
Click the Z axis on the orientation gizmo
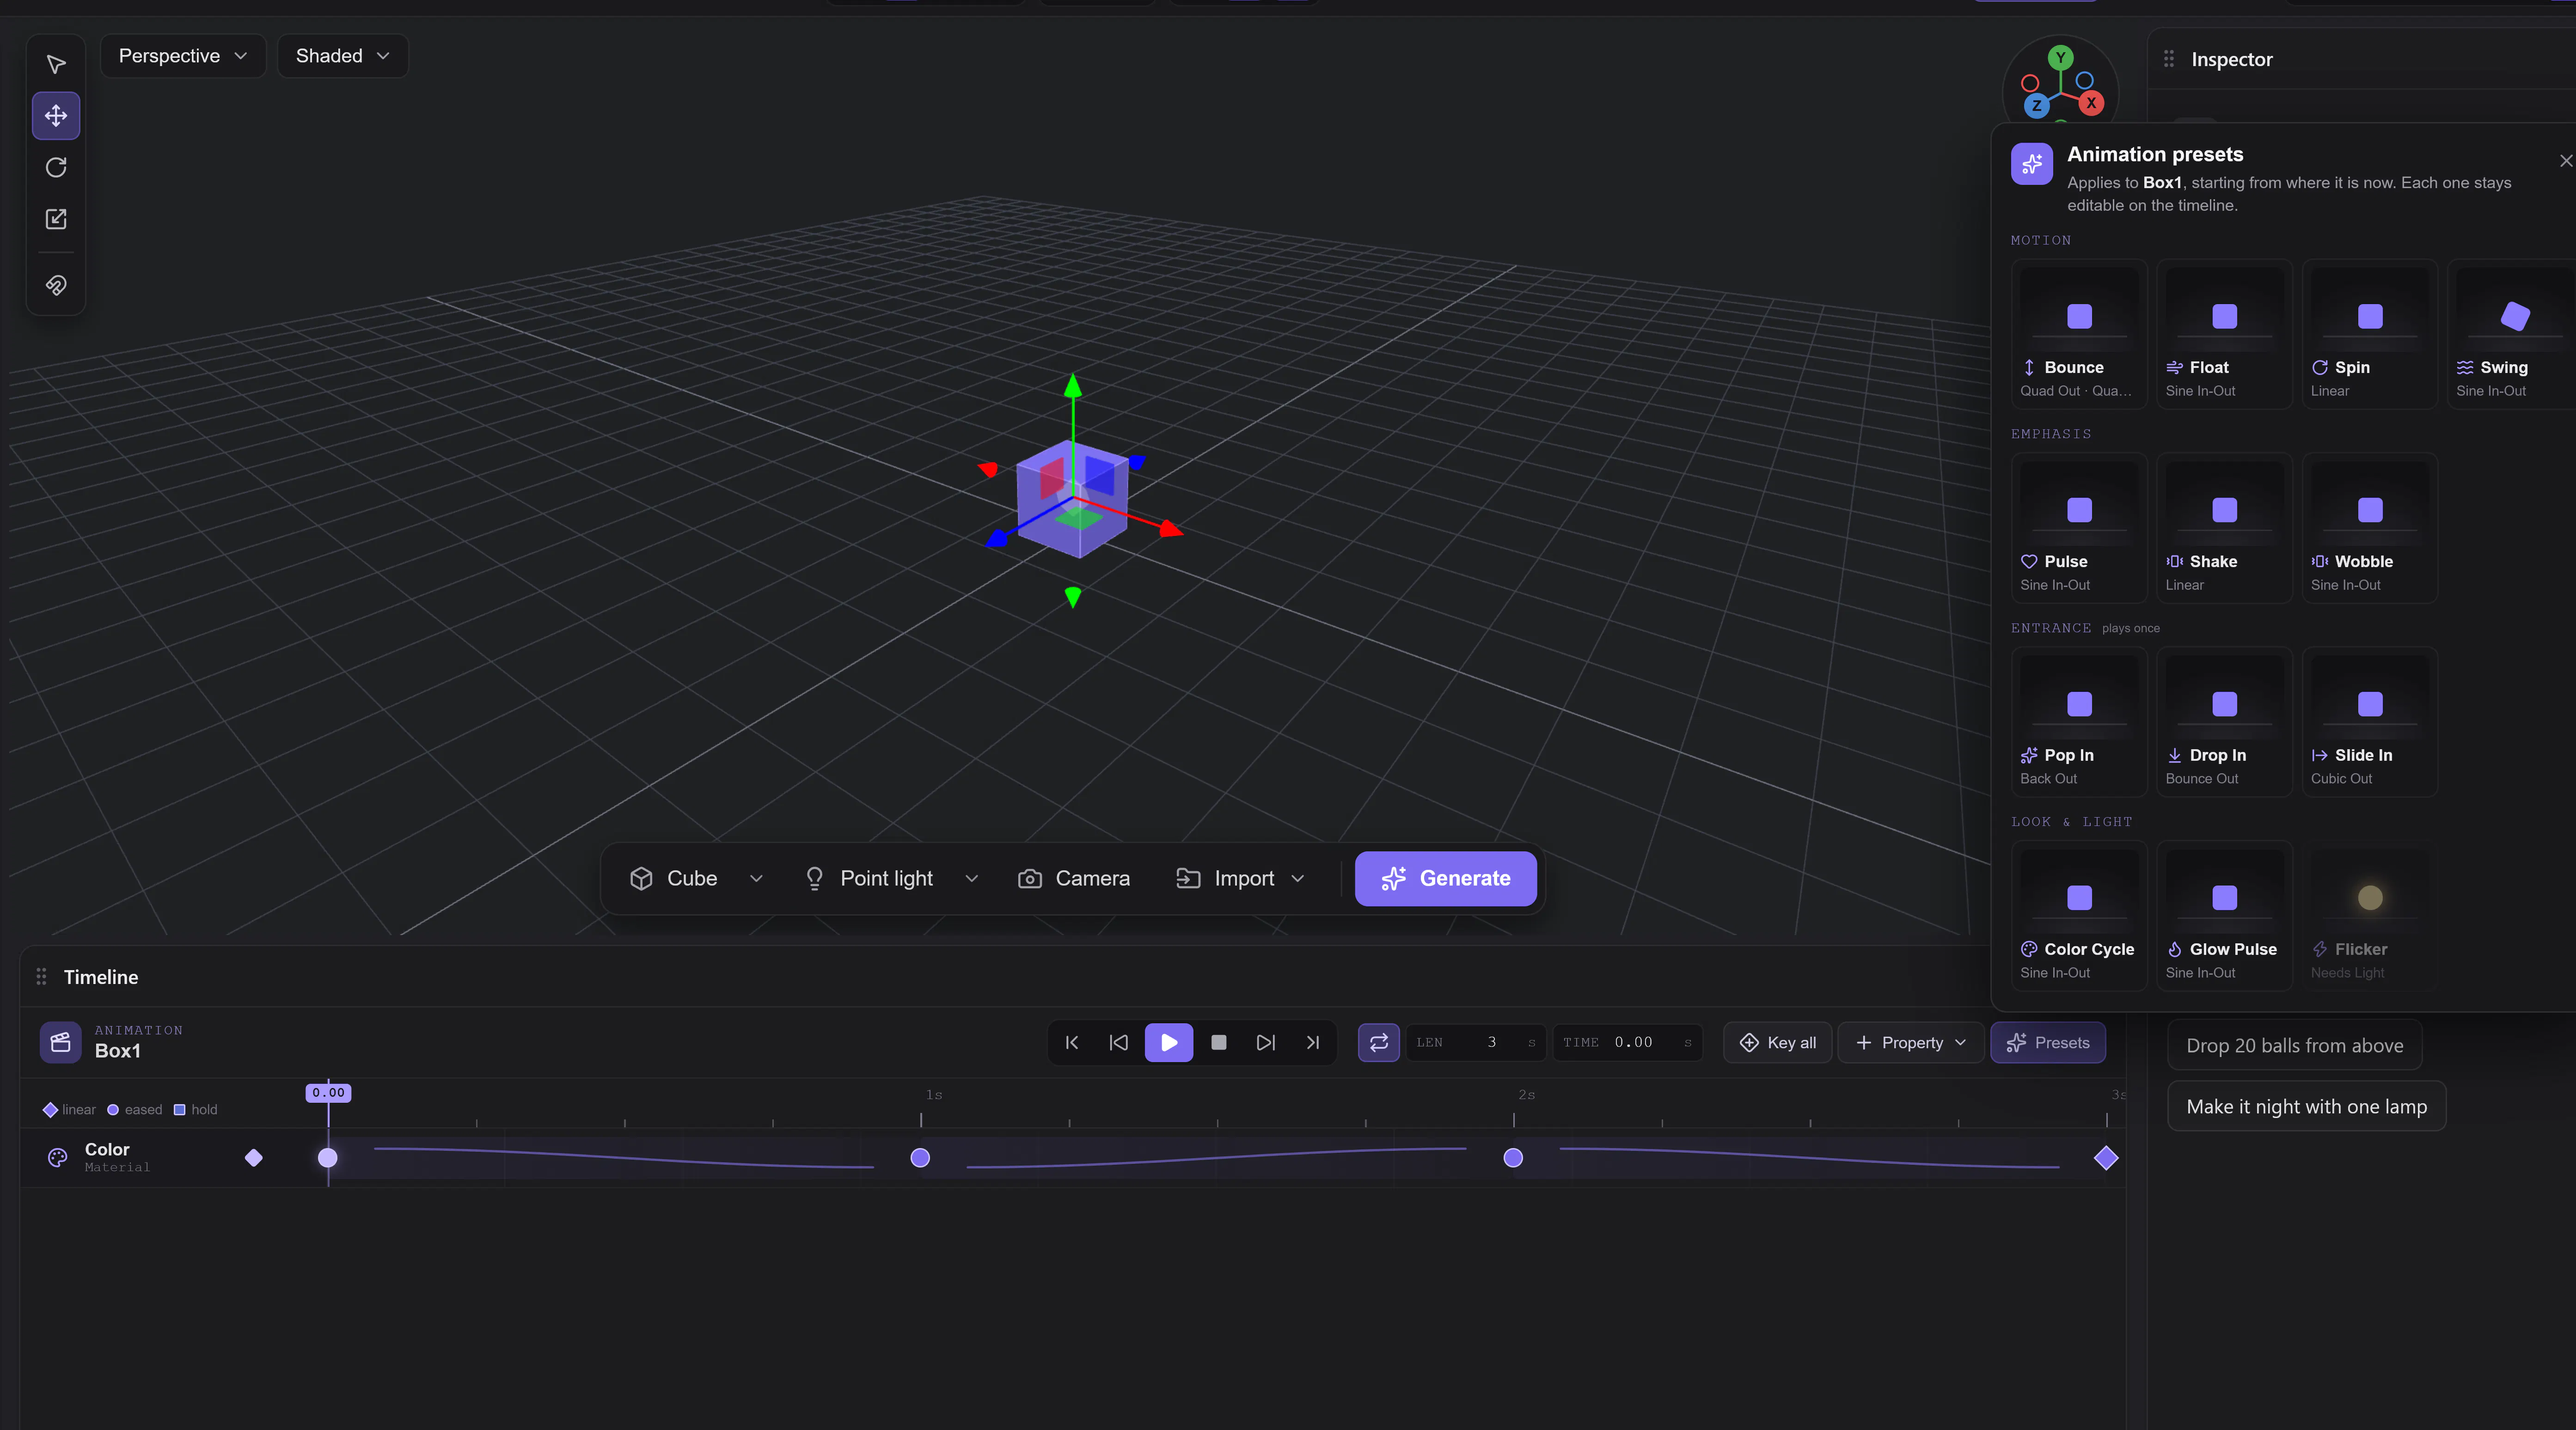2036,105
